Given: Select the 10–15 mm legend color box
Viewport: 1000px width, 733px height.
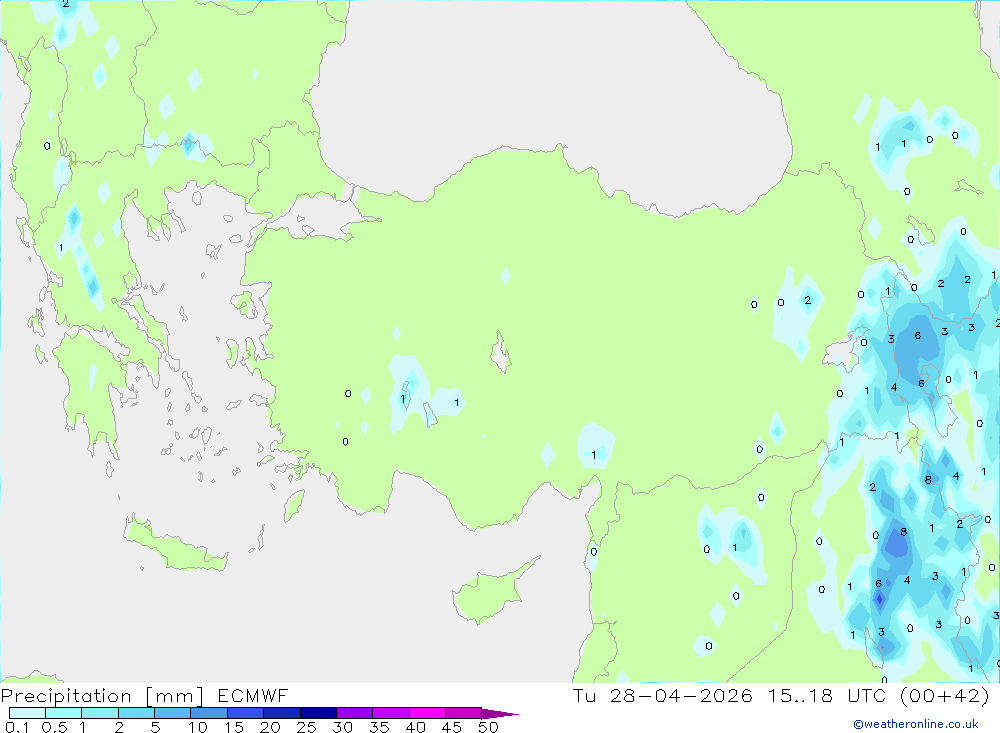Looking at the screenshot, I should pos(209,713).
